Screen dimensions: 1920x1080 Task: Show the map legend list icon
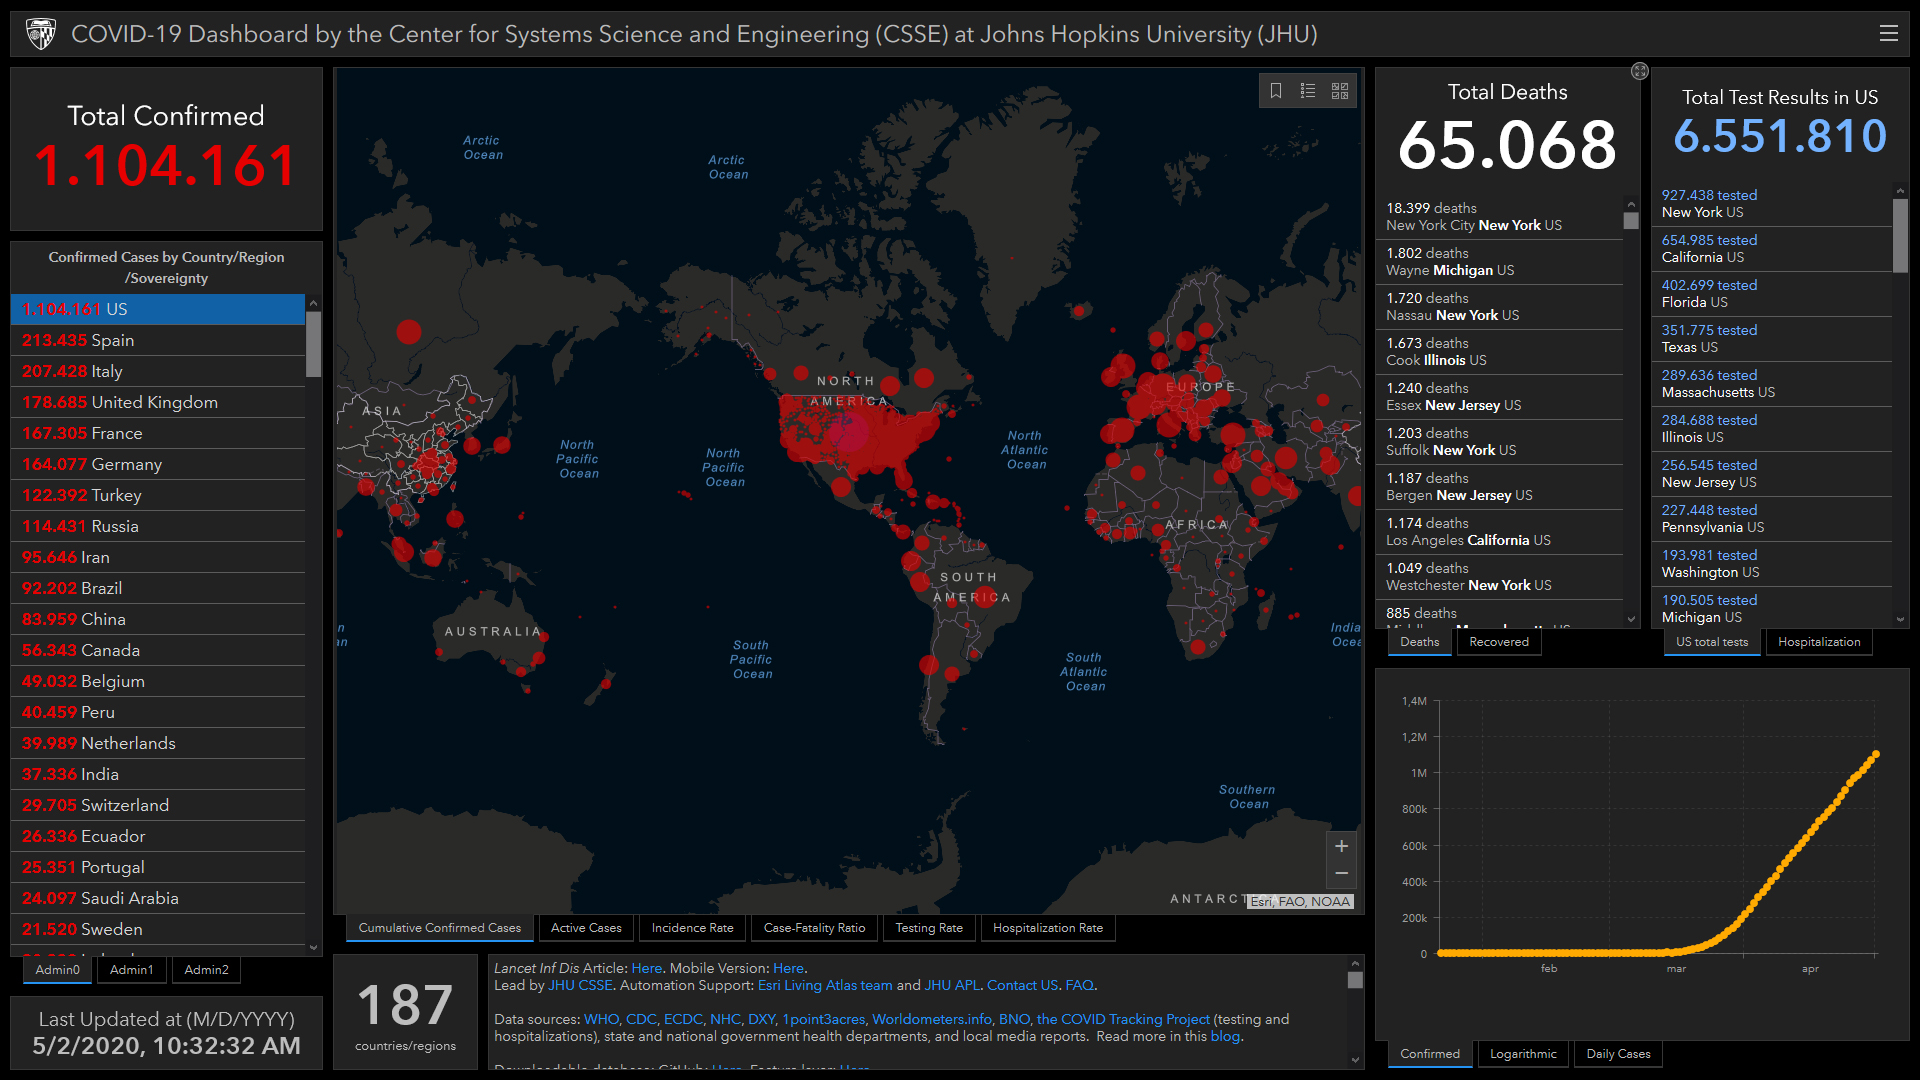(x=1308, y=91)
